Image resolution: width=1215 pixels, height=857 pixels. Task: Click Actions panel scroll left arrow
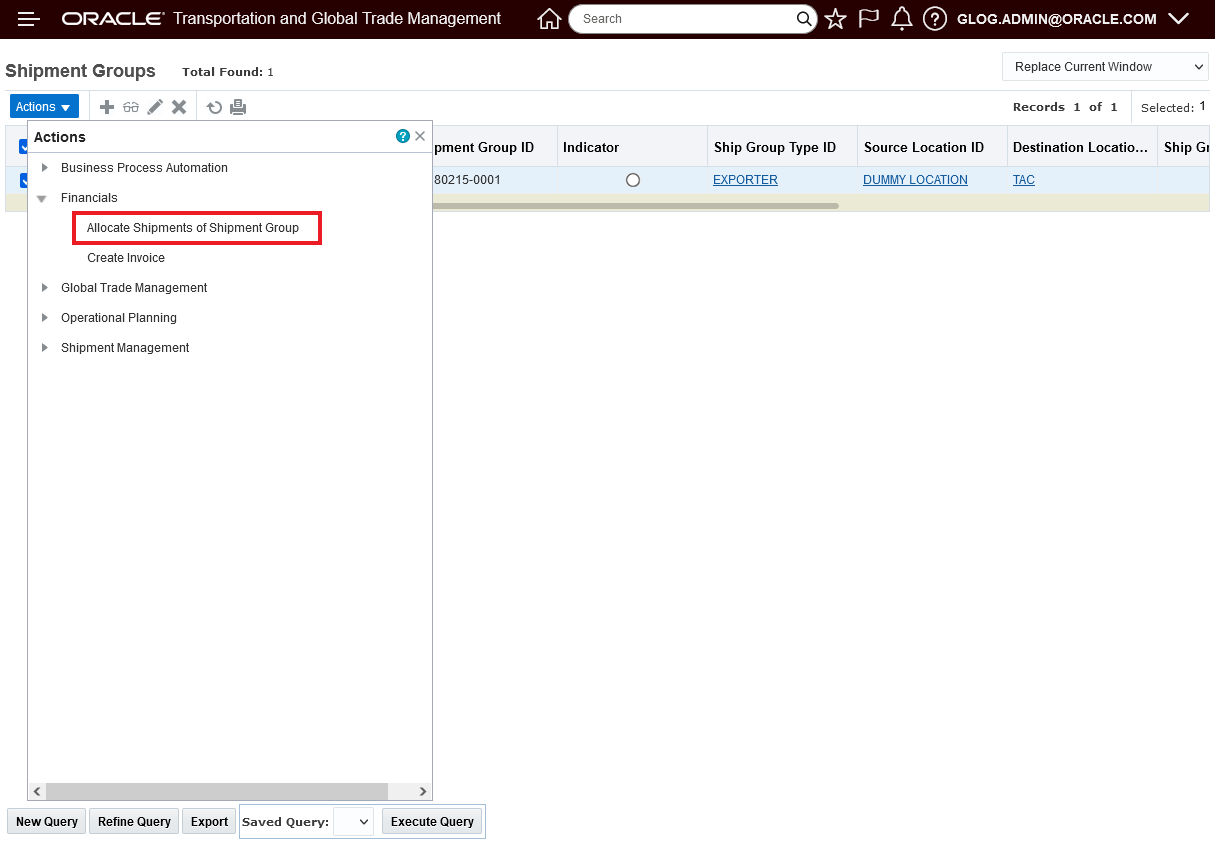37,791
